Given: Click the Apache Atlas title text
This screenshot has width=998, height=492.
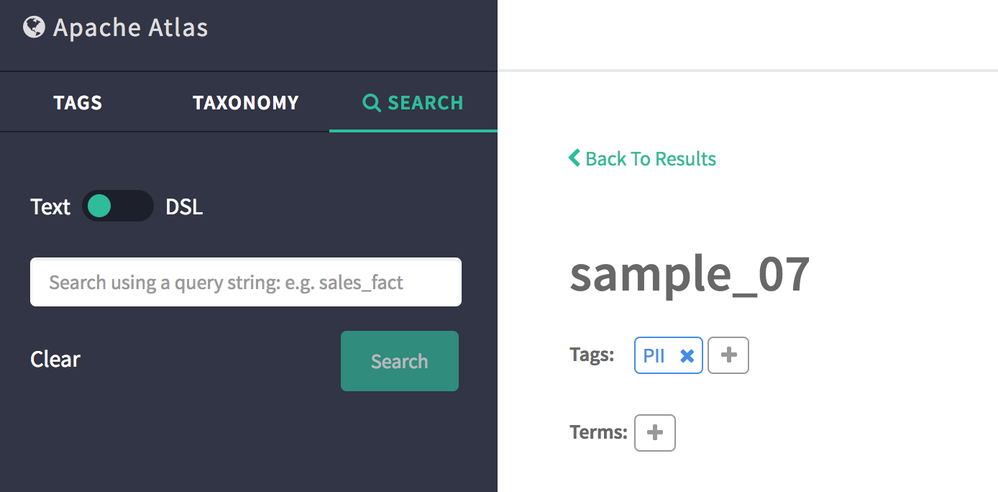Looking at the screenshot, I should click(130, 27).
